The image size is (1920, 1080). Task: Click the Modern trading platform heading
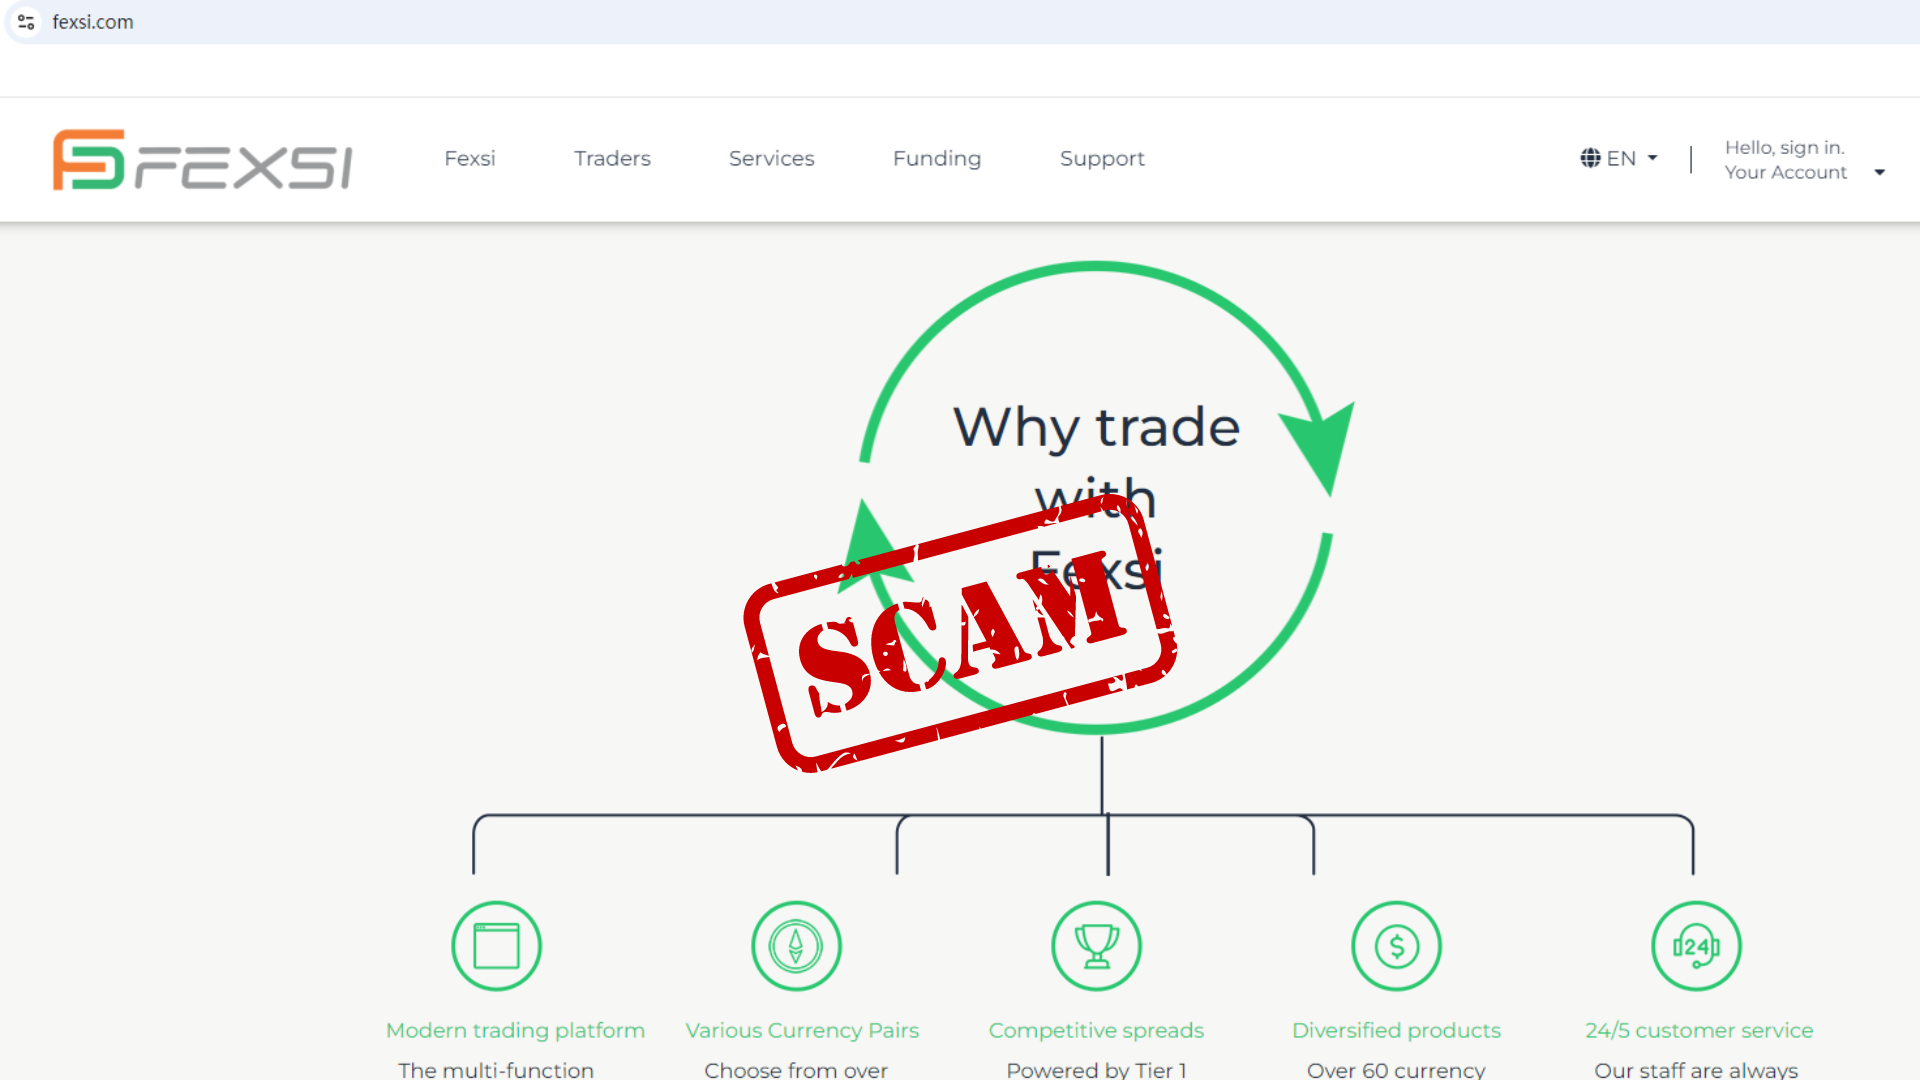pyautogui.click(x=515, y=1030)
